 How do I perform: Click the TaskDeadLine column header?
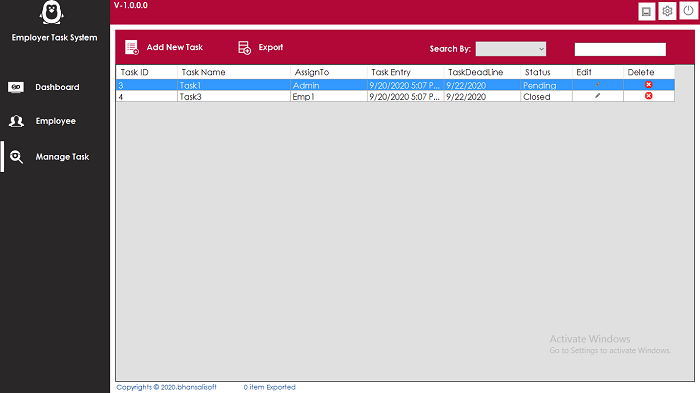click(482, 72)
